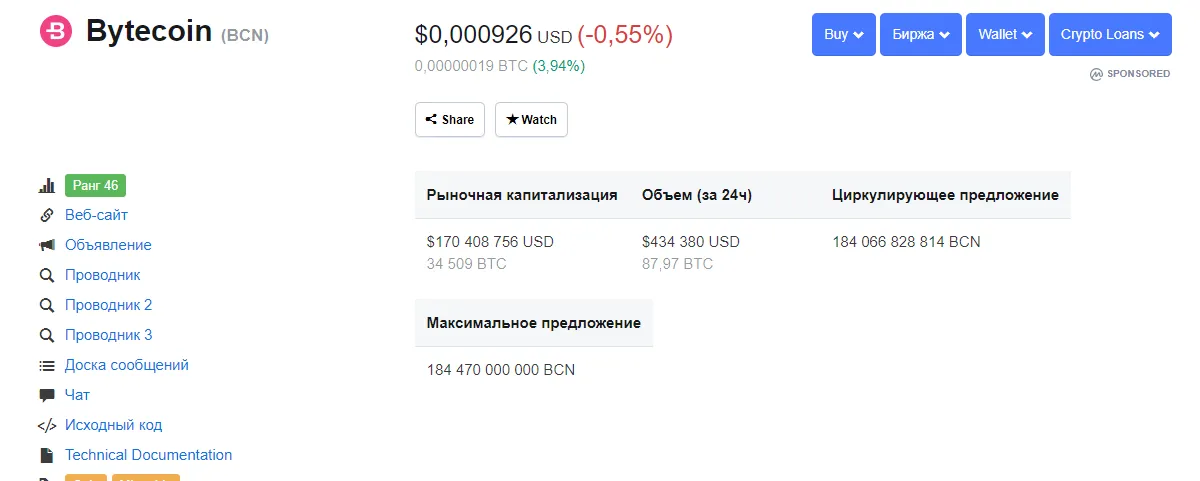This screenshot has height=481, width=1200.
Task: Click the magnifier icon beside Проводник 2
Action: 46,305
